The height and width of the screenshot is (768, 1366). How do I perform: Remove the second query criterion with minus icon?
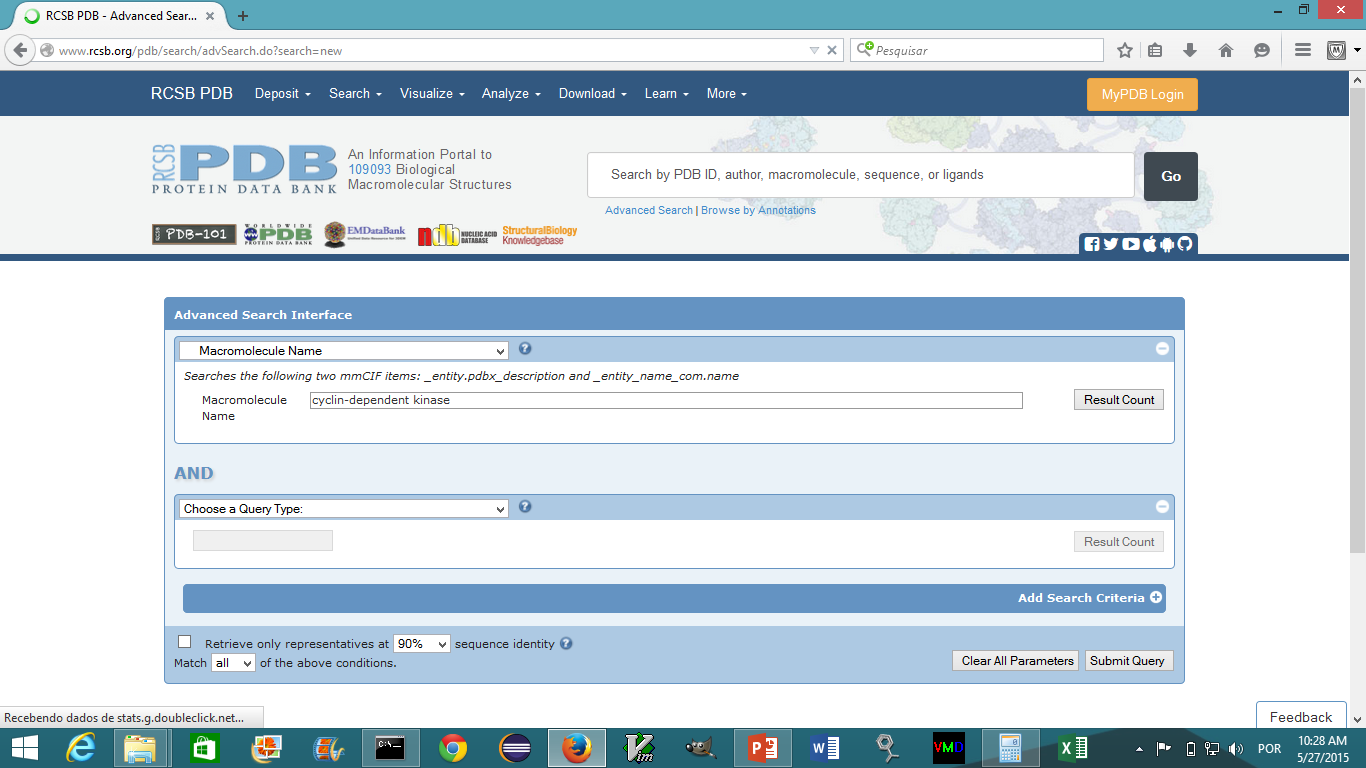[x=1162, y=507]
